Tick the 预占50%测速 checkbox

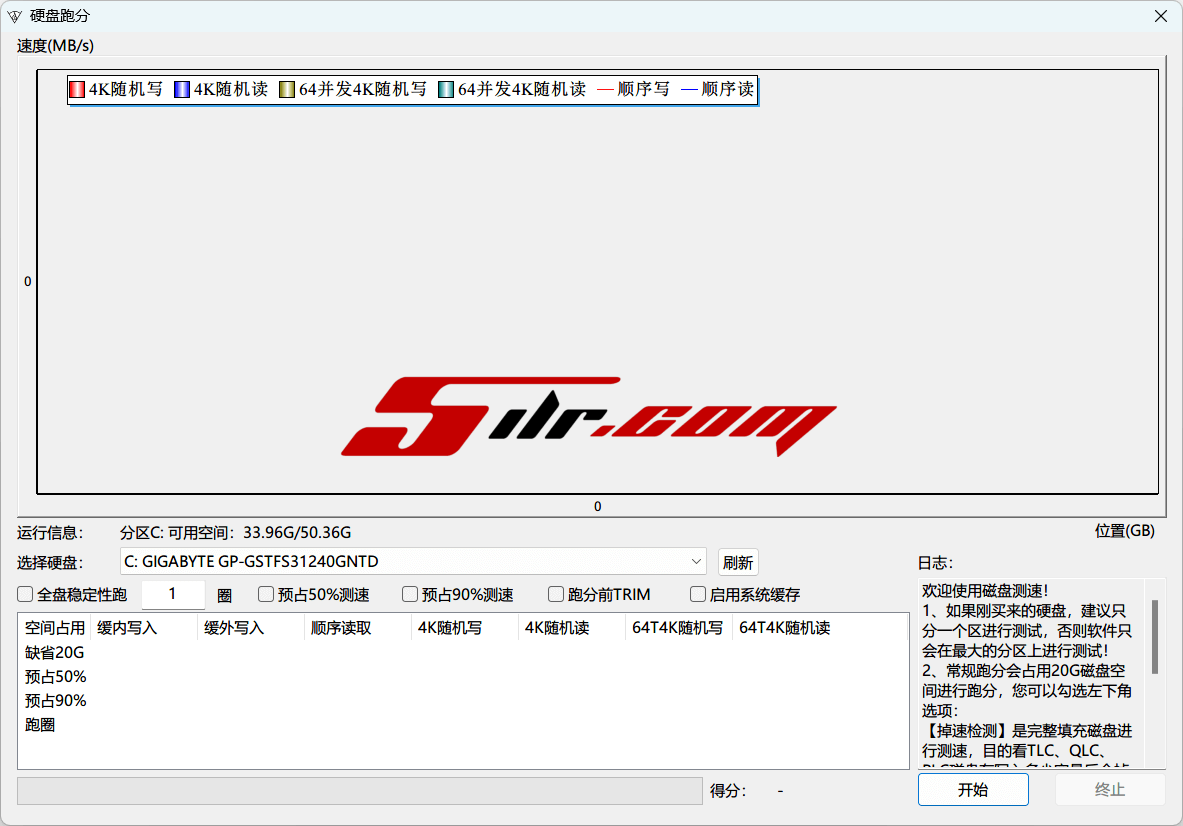(x=266, y=594)
